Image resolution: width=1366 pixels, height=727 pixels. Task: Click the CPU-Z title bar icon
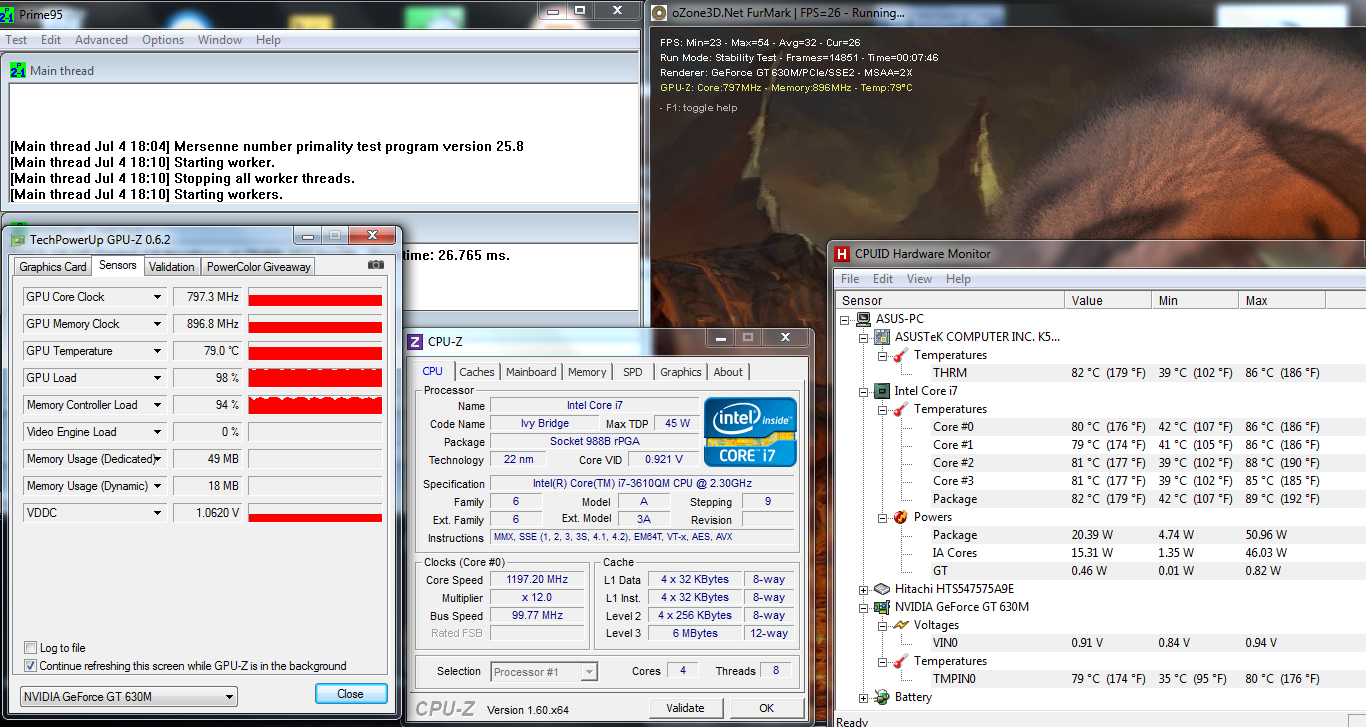click(416, 342)
